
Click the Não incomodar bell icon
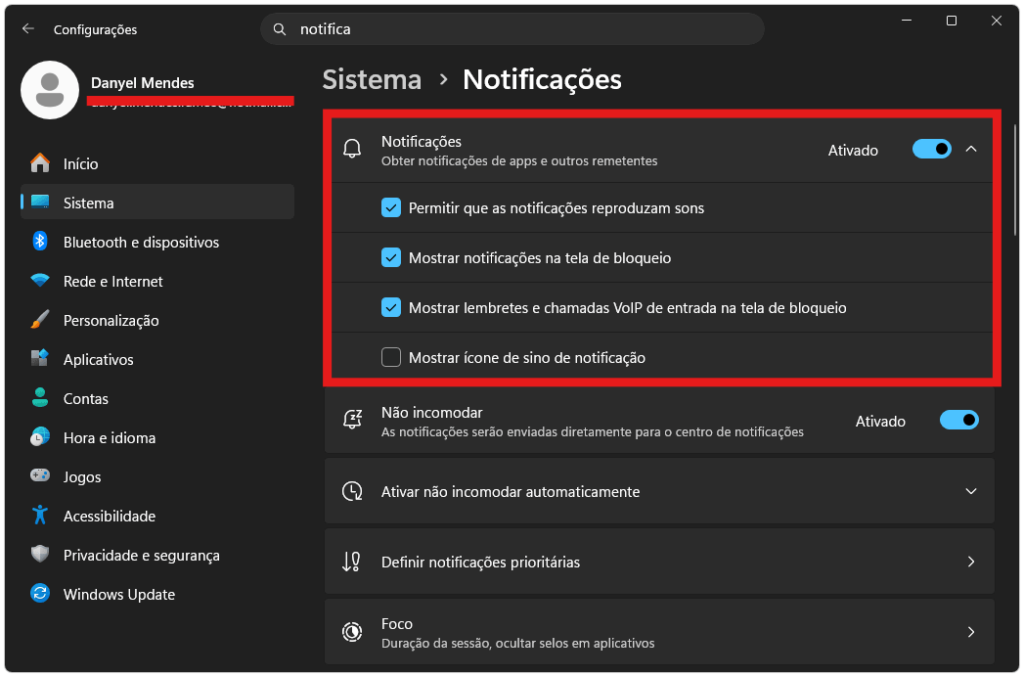click(353, 419)
